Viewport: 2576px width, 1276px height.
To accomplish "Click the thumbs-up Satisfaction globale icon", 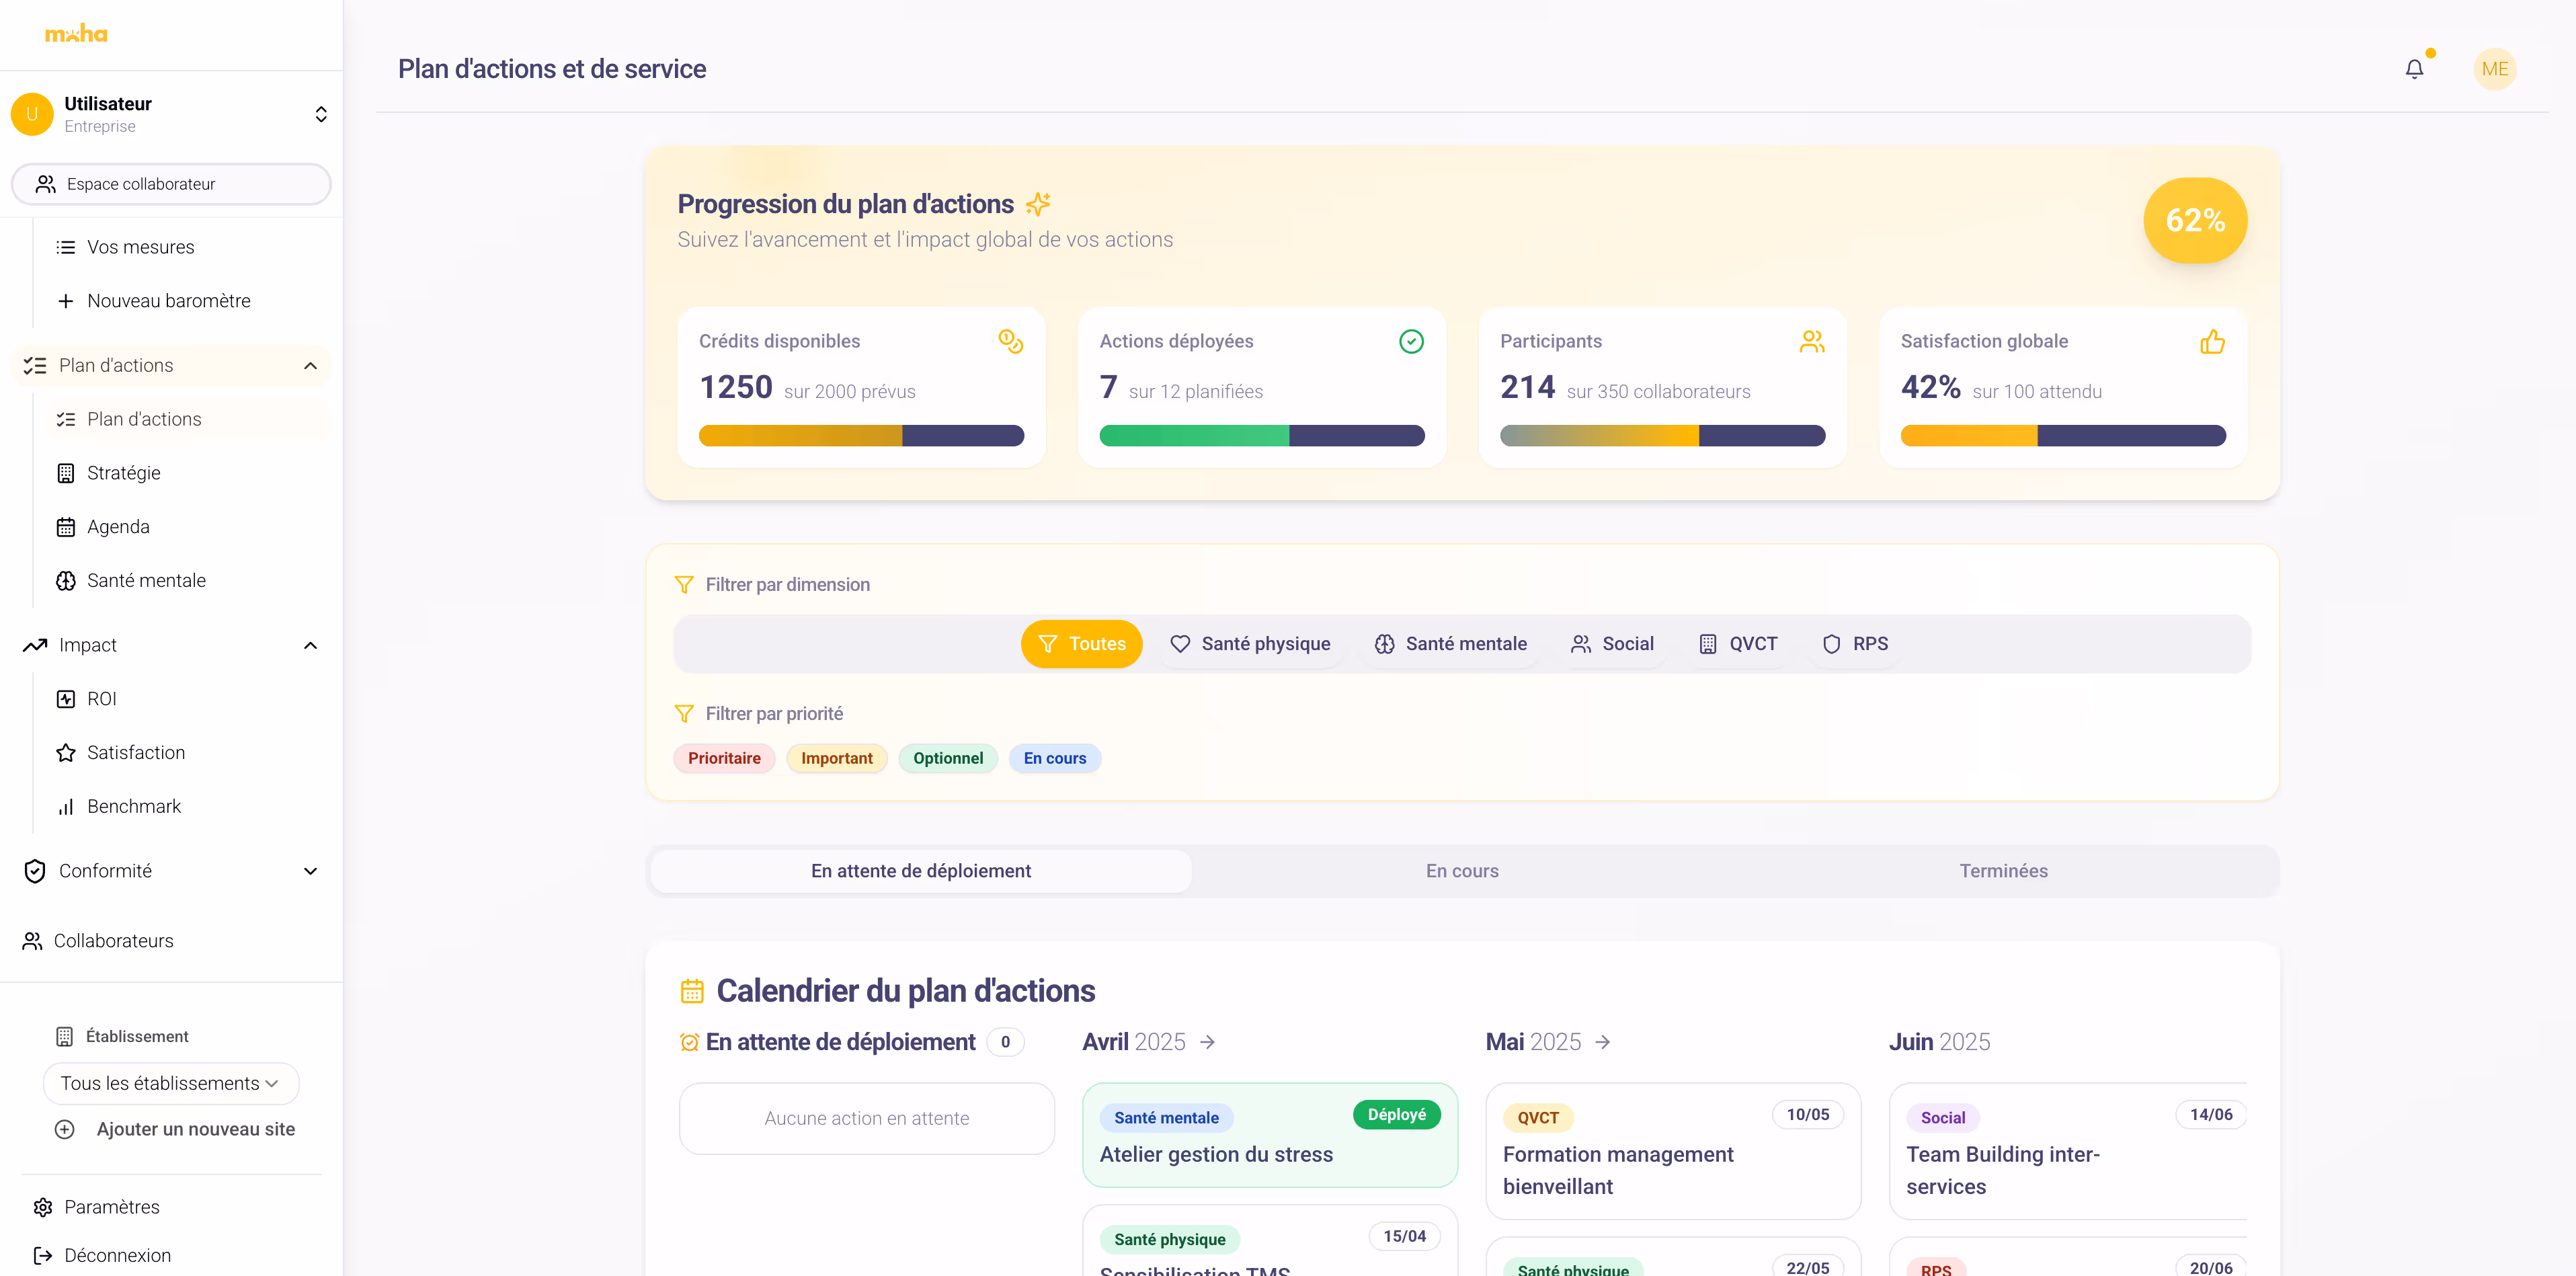I will [2212, 342].
